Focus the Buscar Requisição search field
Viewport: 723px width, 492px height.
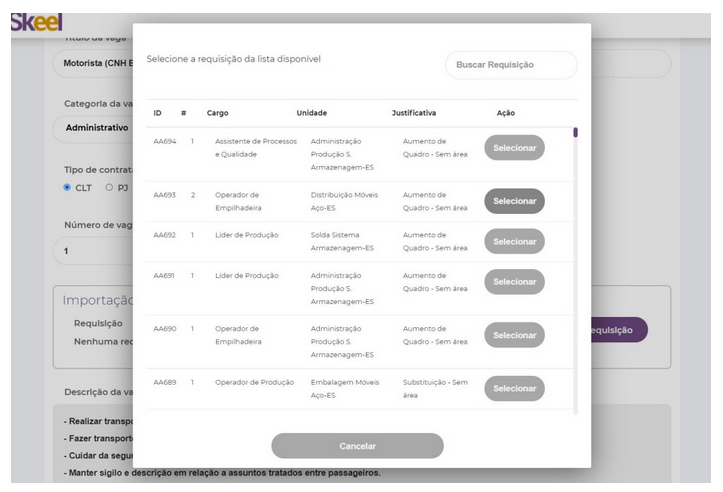(x=510, y=65)
